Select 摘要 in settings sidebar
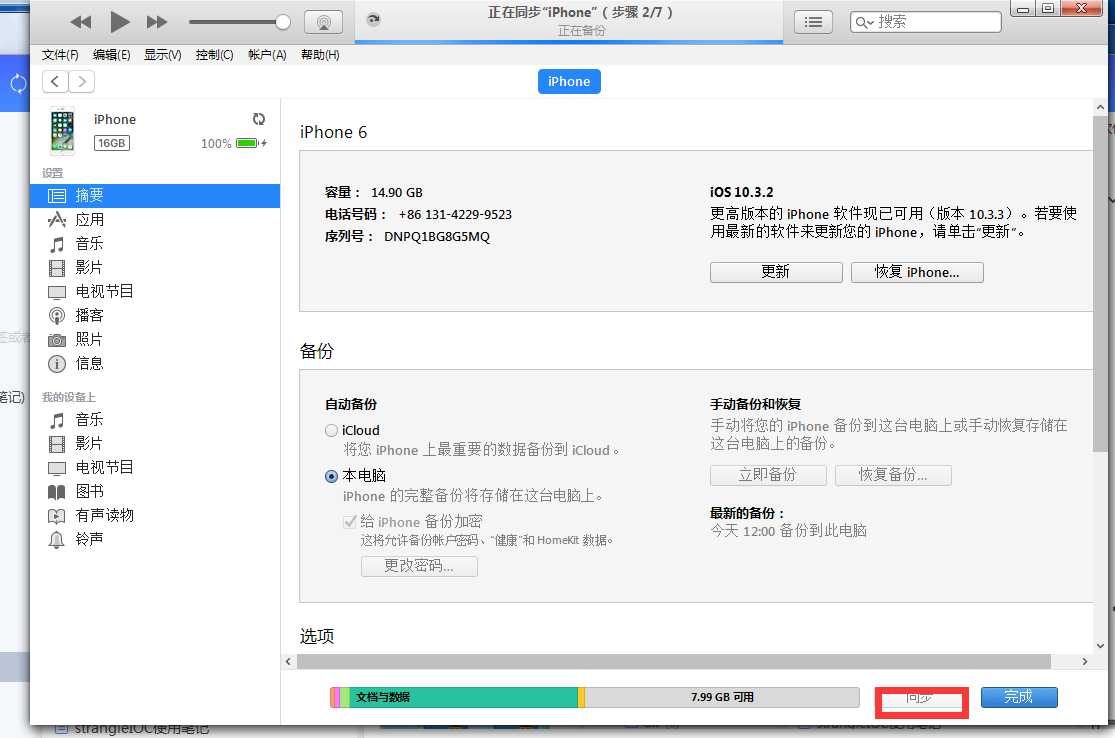The width and height of the screenshot is (1115, 738). (x=155, y=196)
